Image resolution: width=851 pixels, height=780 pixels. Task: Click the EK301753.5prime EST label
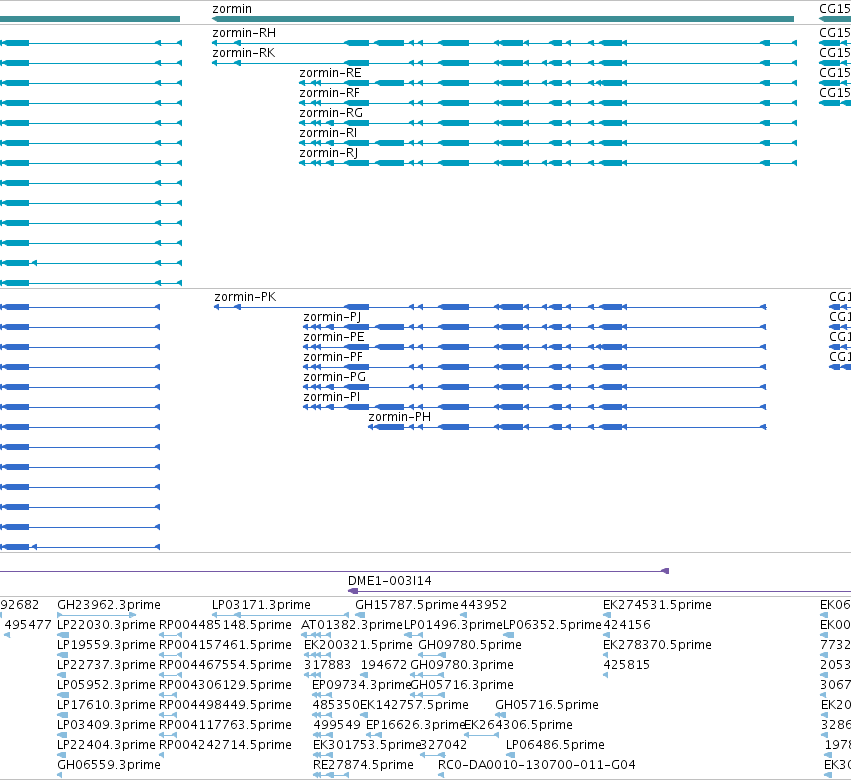[x=367, y=745]
